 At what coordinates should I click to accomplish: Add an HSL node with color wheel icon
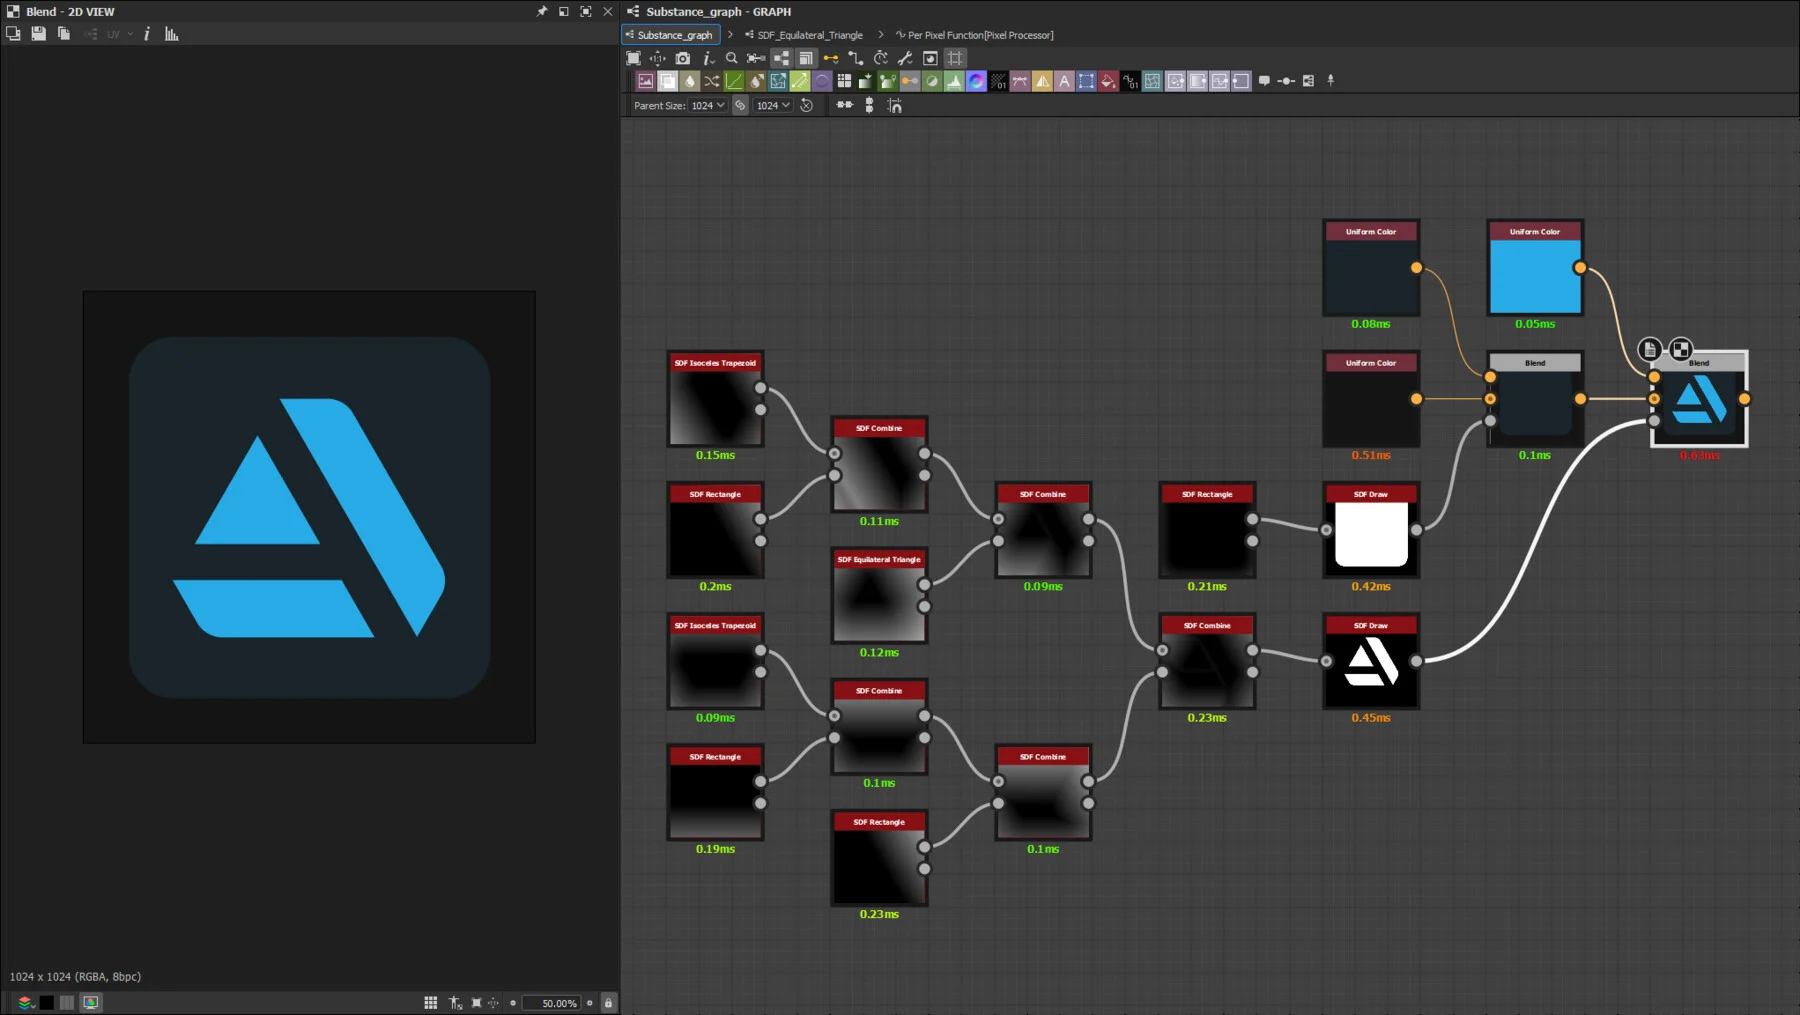pos(976,81)
